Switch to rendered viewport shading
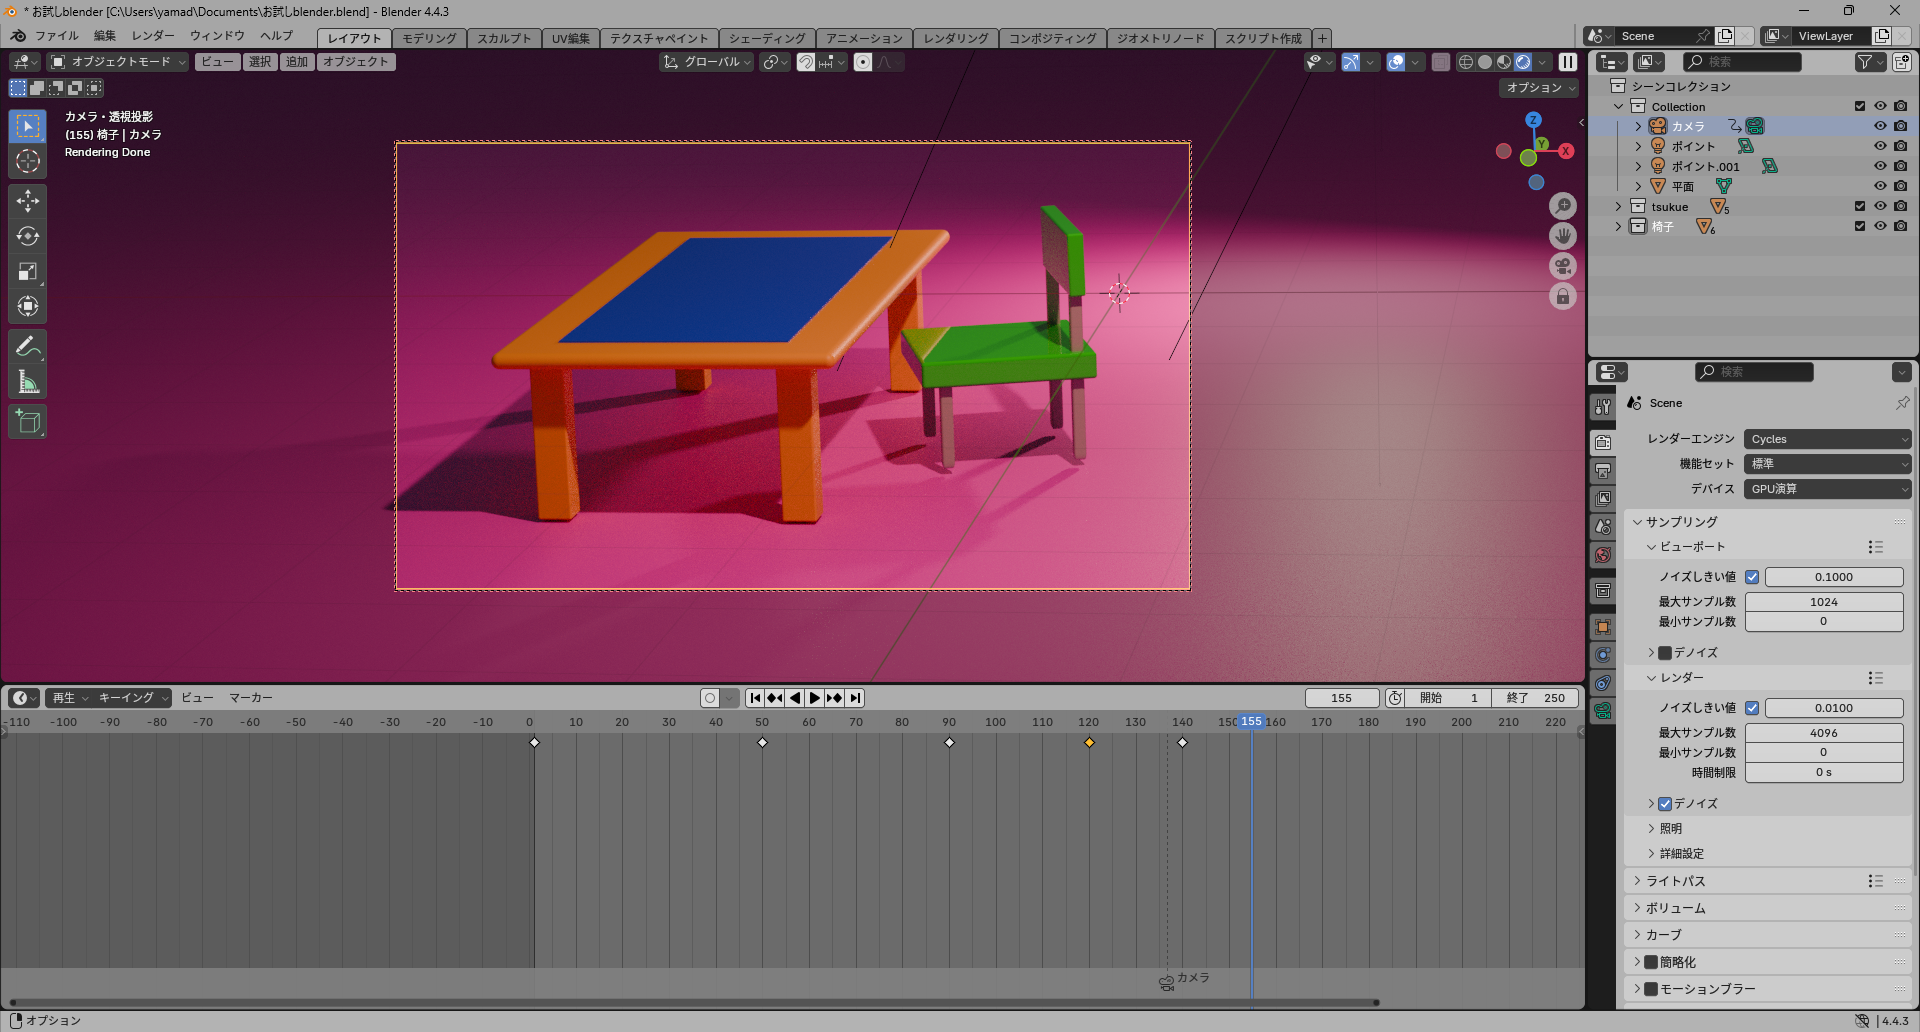Image resolution: width=1920 pixels, height=1032 pixels. [x=1523, y=62]
